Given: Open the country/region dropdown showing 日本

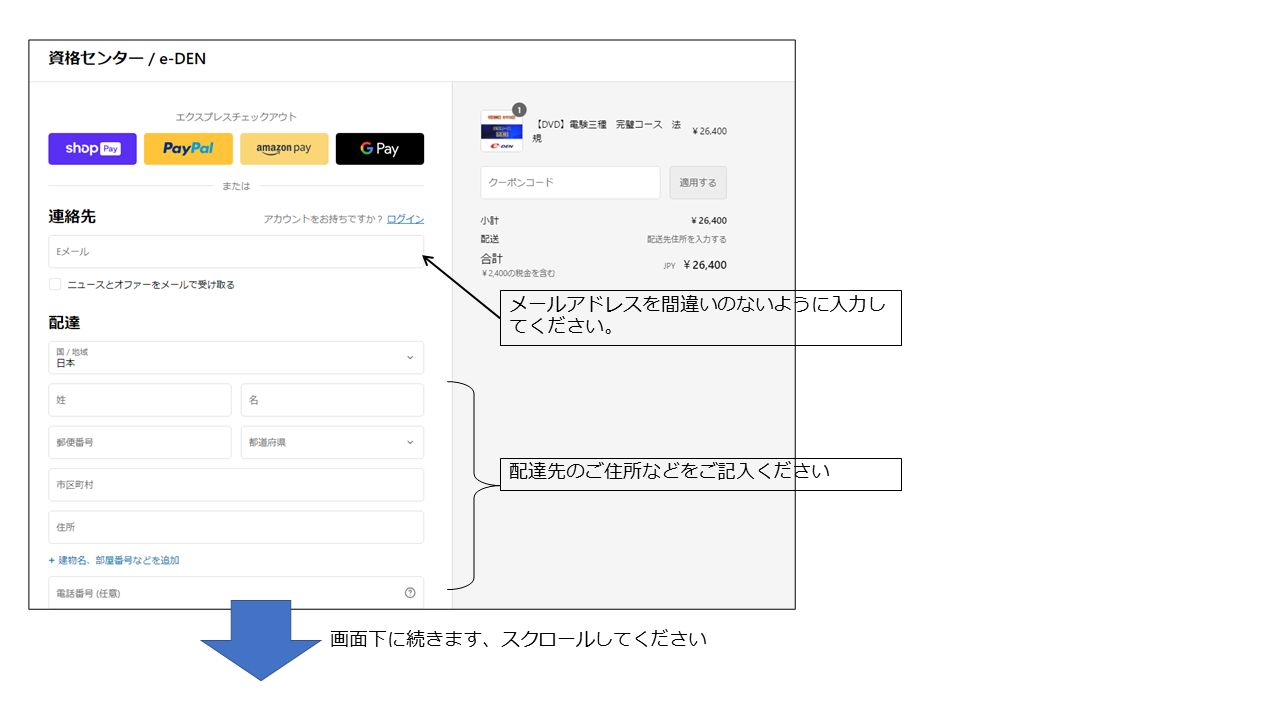Looking at the screenshot, I should (x=236, y=358).
